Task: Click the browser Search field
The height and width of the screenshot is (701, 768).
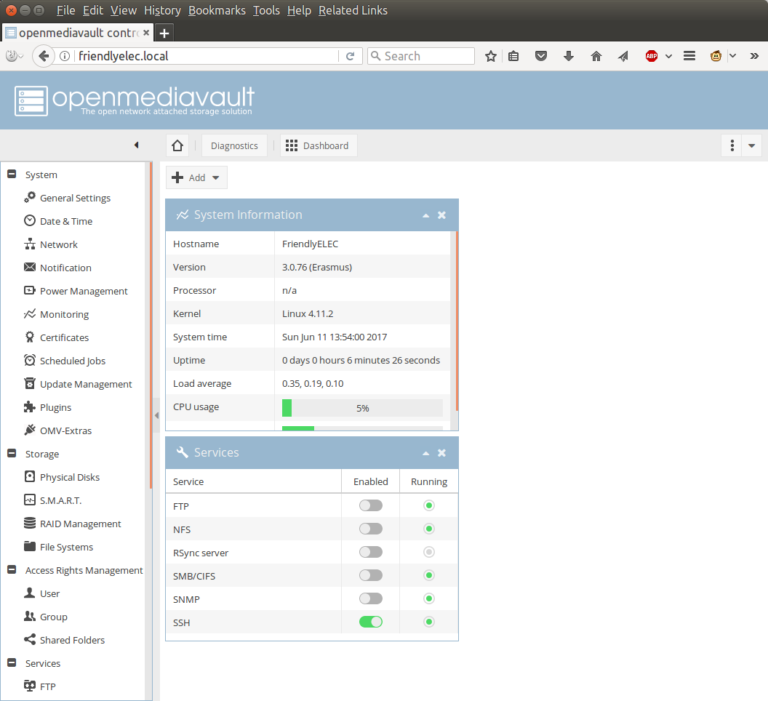Action: point(421,56)
